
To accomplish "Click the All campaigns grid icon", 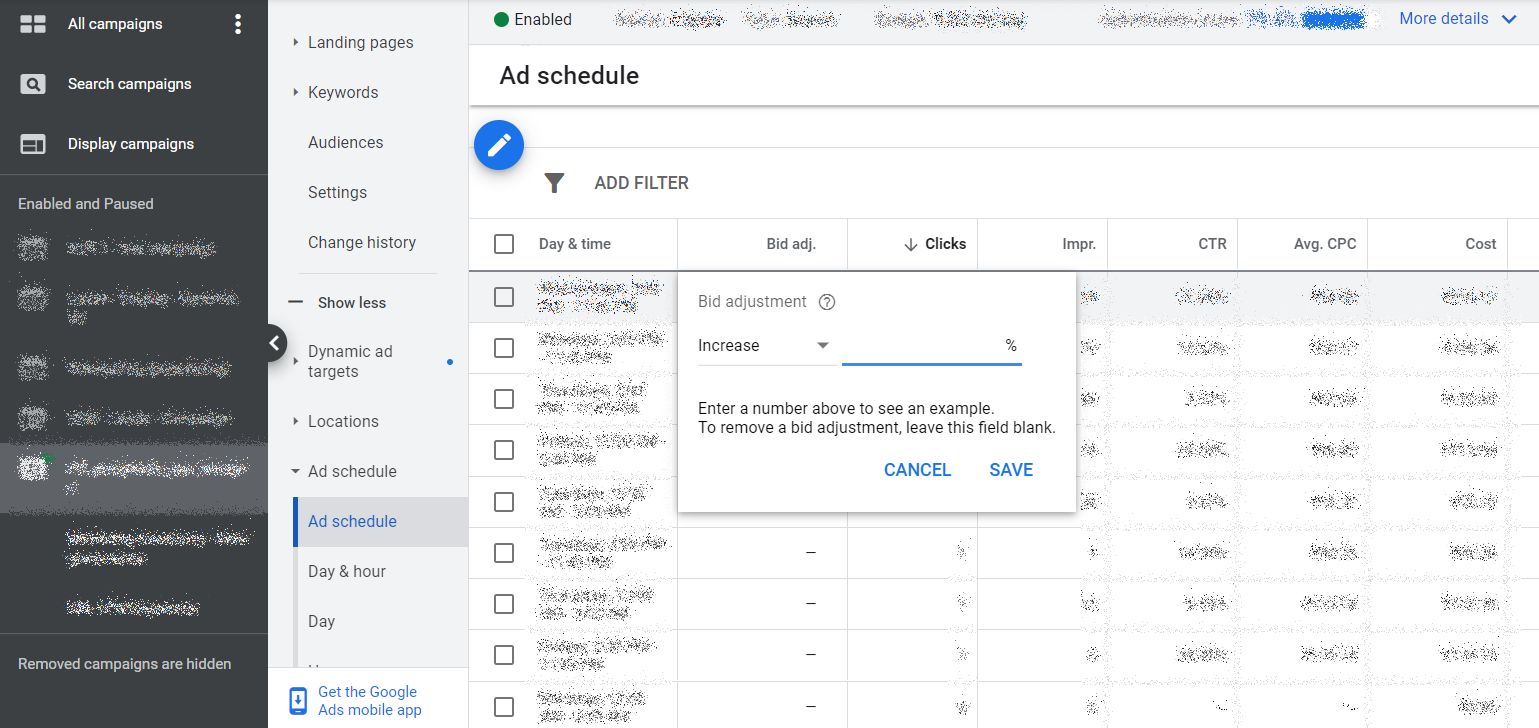I will pos(30,23).
